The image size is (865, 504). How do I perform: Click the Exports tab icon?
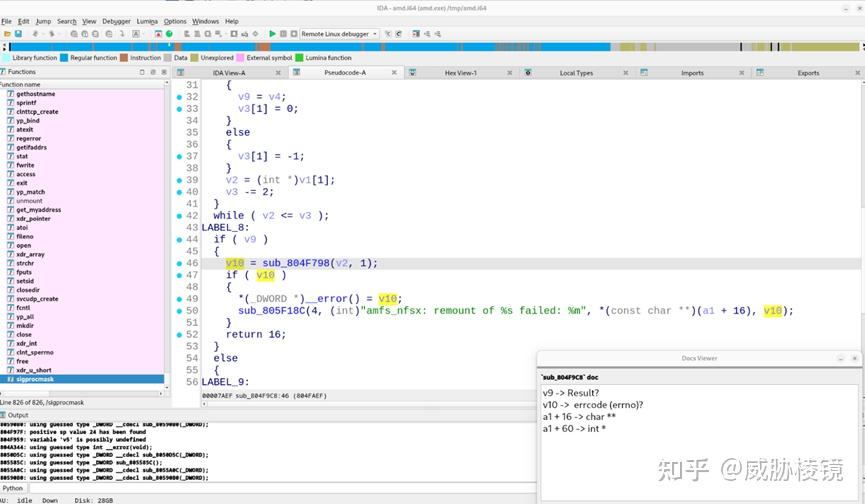pyautogui.click(x=760, y=73)
